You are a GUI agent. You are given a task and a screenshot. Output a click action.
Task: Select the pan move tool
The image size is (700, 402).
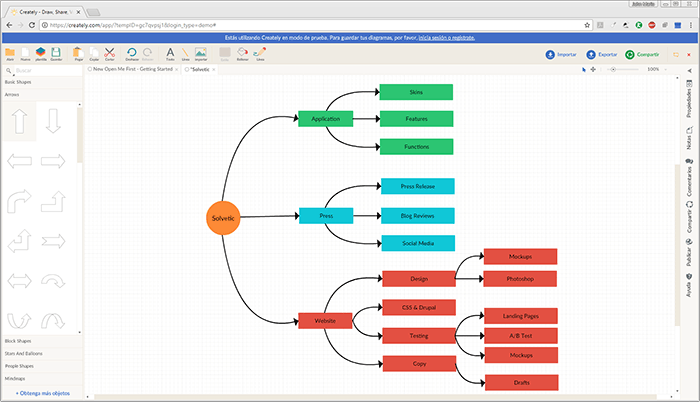coord(593,69)
